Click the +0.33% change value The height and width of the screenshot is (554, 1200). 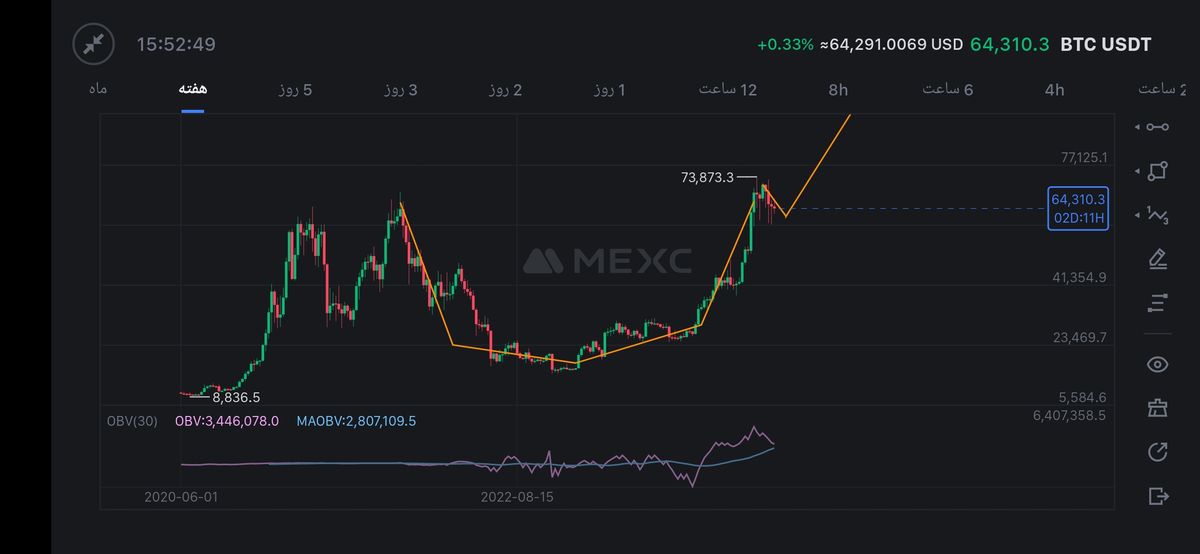pos(785,45)
